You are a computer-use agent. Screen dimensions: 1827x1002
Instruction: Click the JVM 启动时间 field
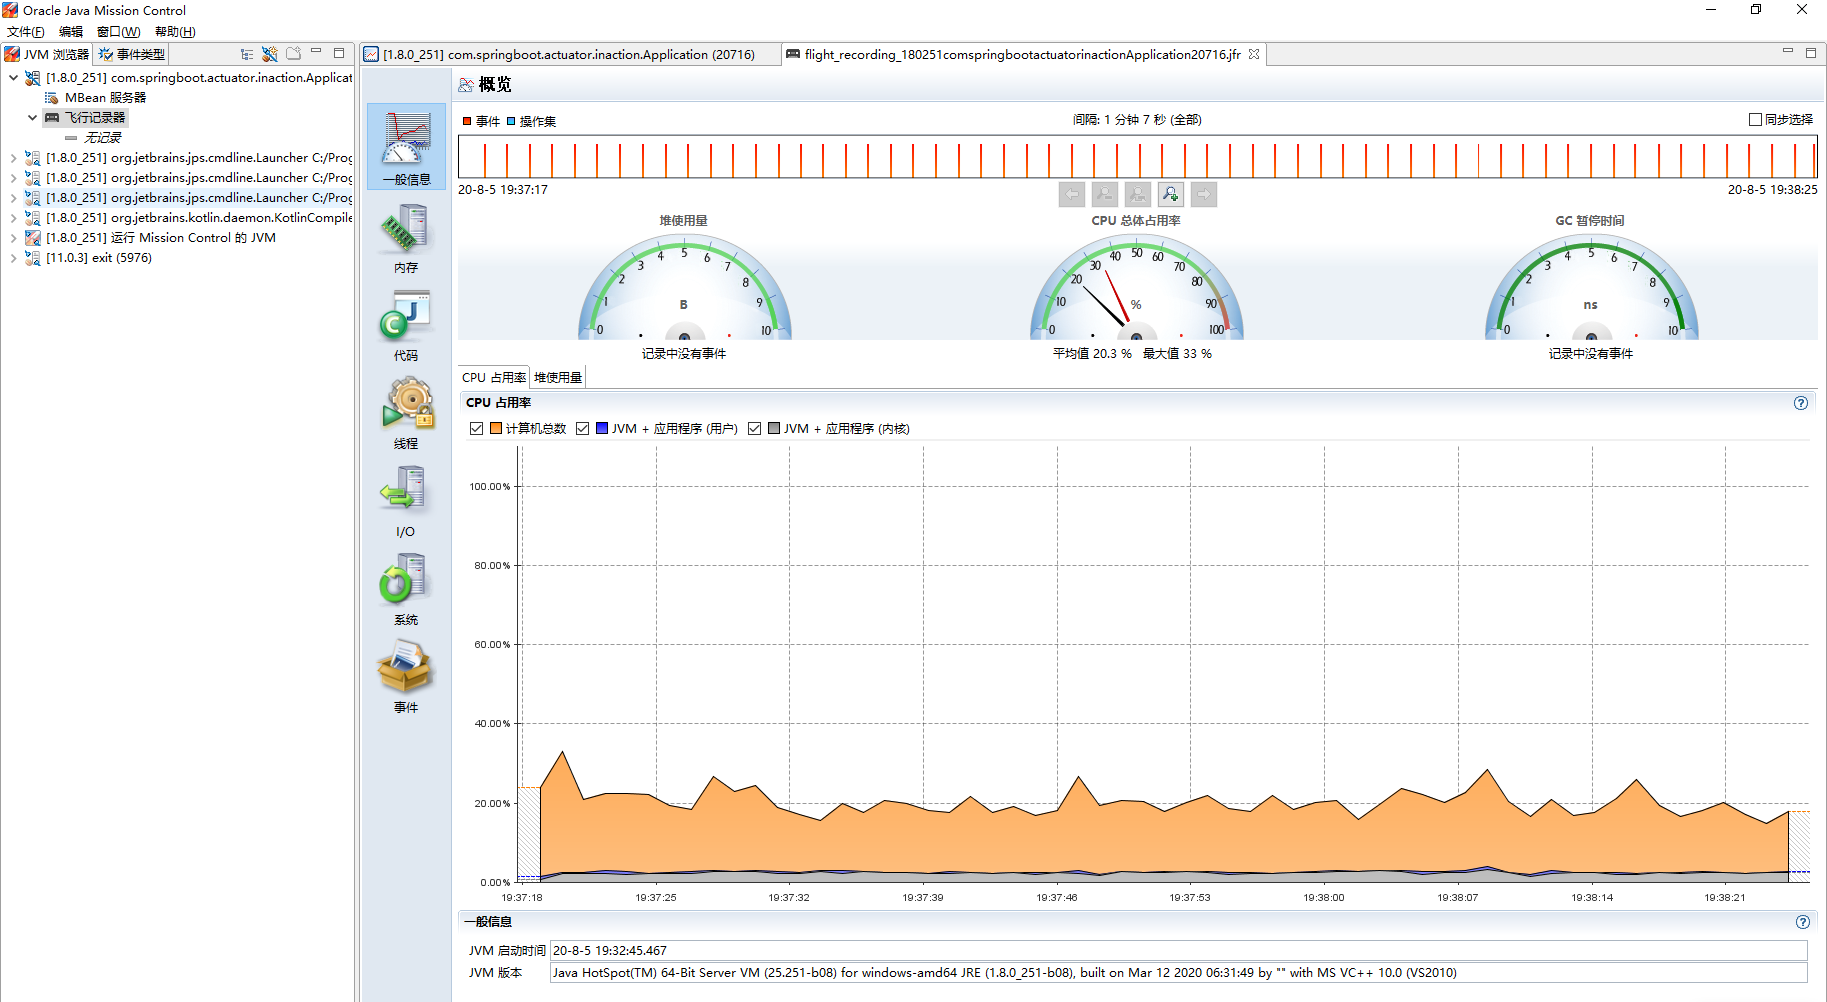tap(1179, 950)
